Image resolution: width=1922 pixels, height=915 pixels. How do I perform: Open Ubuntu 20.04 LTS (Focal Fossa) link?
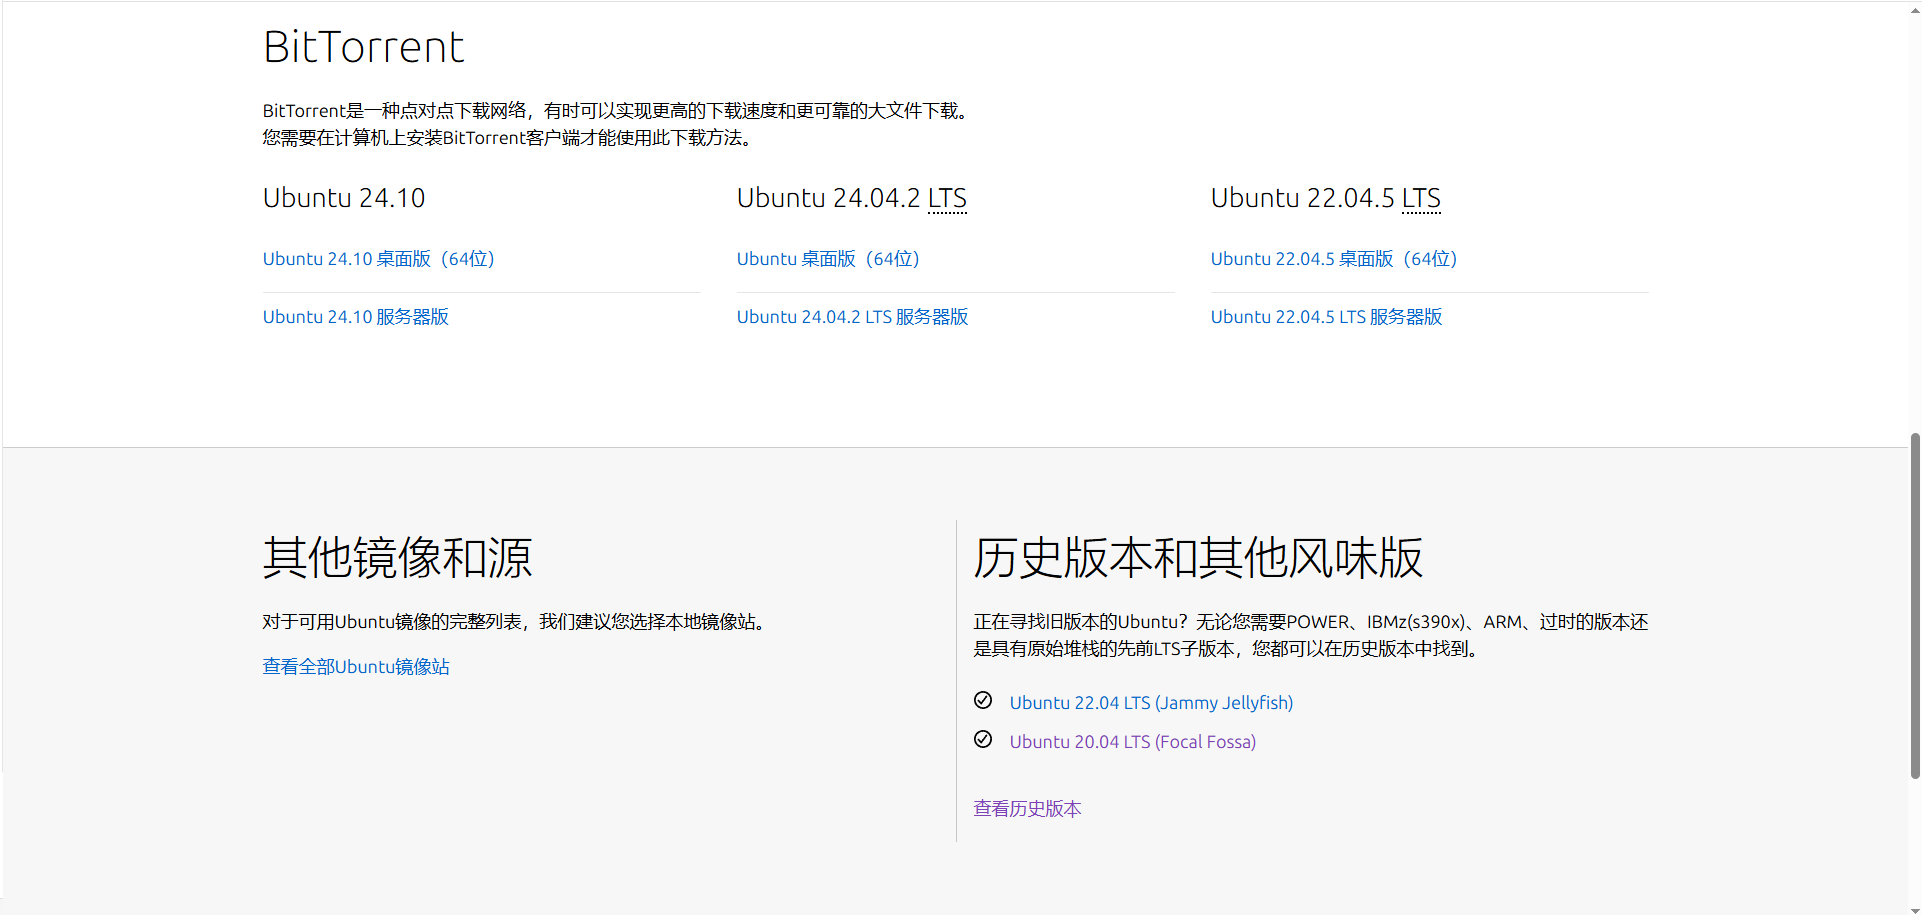[x=1133, y=742]
